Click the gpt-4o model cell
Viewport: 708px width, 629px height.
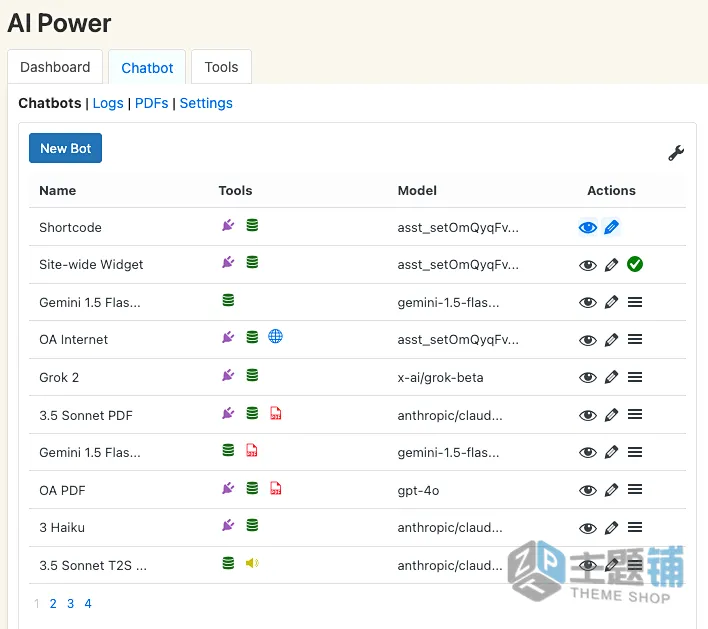[x=418, y=490]
